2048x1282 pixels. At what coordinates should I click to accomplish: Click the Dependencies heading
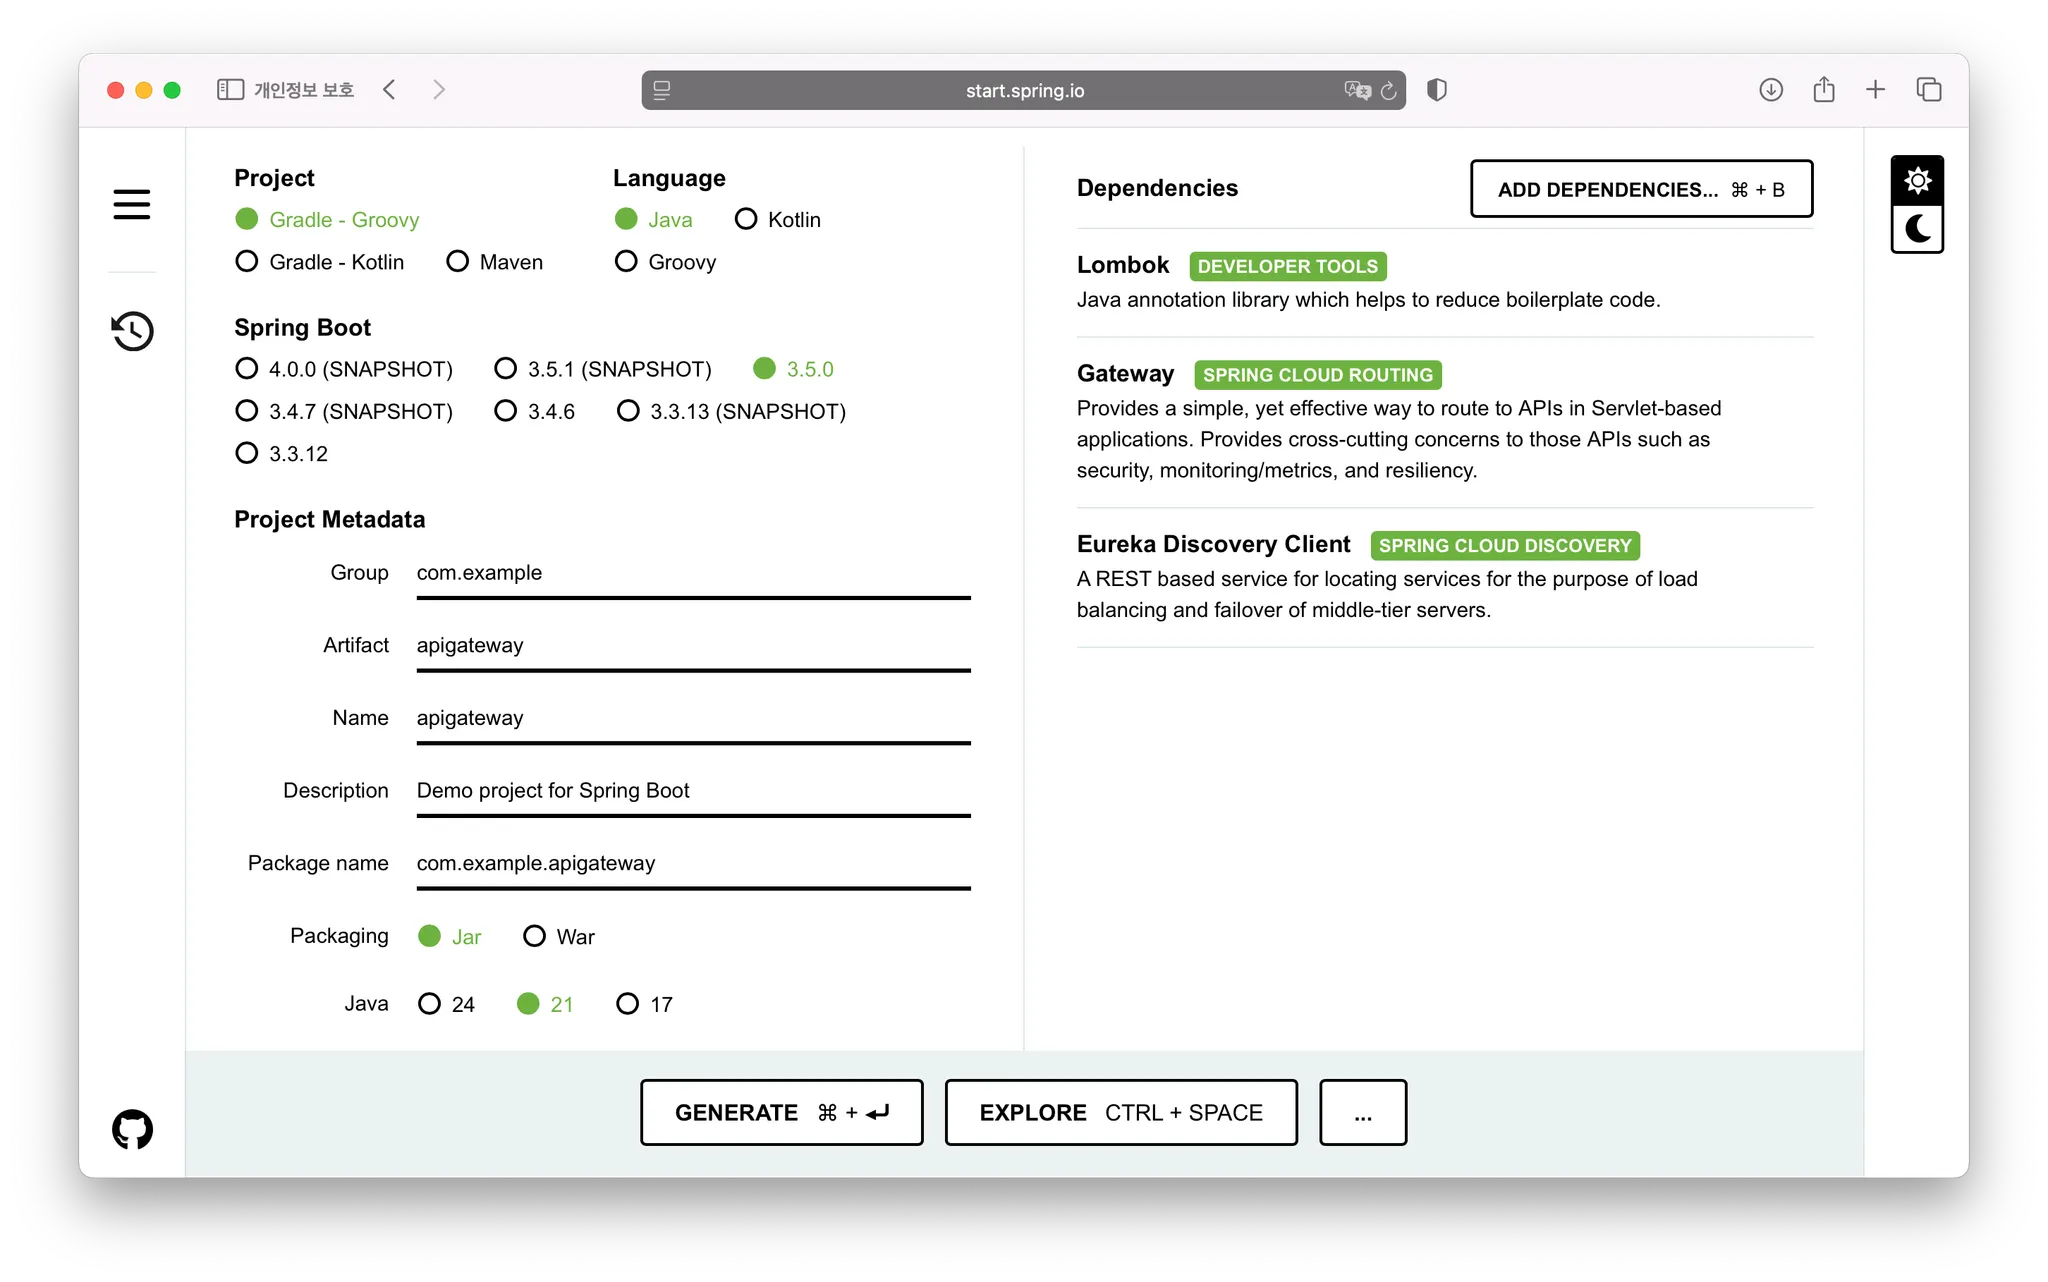[1157, 188]
